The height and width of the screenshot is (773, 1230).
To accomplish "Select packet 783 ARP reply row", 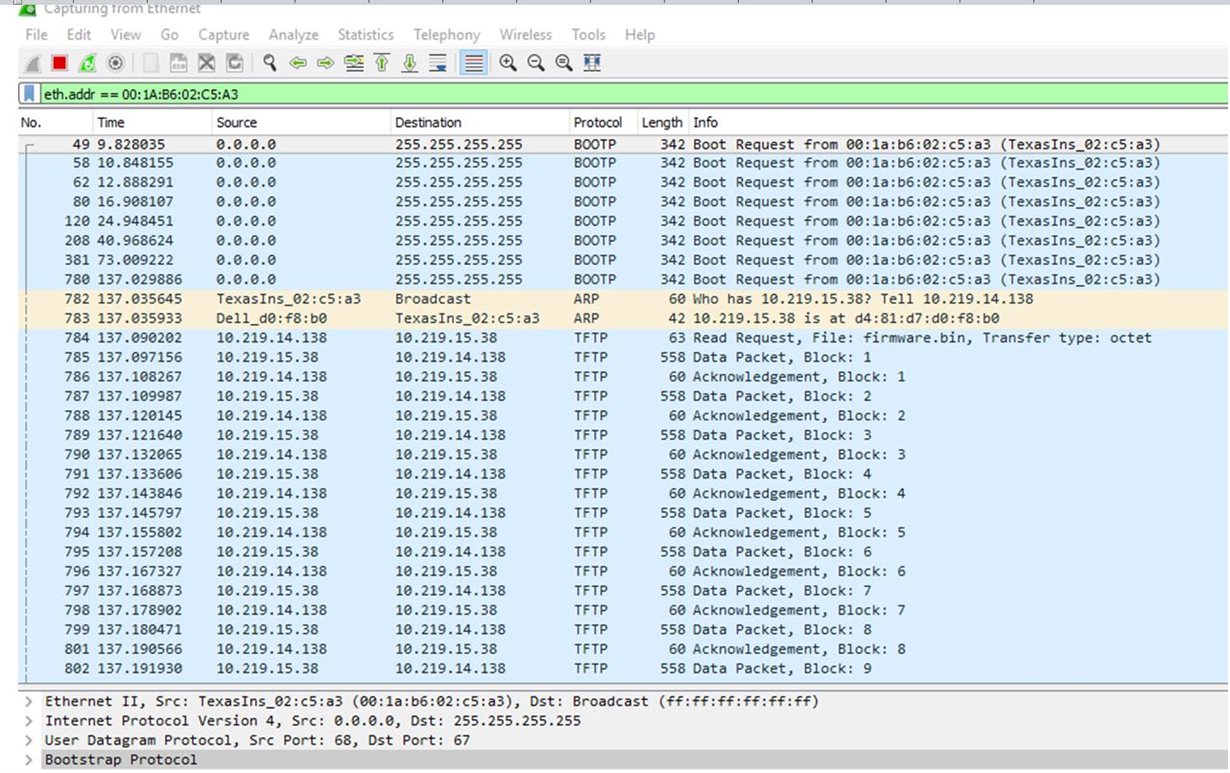I will [x=623, y=319].
